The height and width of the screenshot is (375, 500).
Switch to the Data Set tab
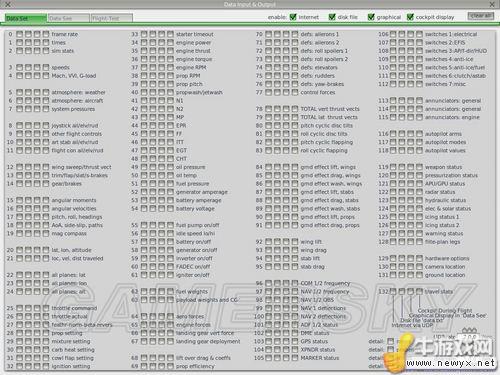point(25,18)
